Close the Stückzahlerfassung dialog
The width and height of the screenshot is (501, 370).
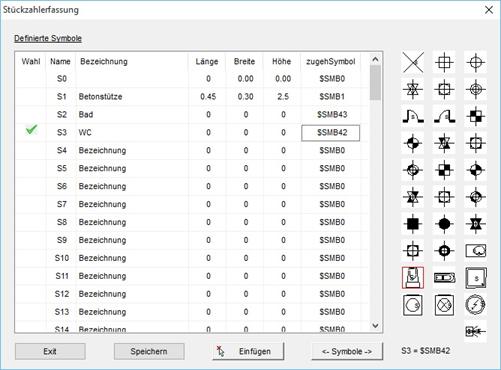(489, 10)
